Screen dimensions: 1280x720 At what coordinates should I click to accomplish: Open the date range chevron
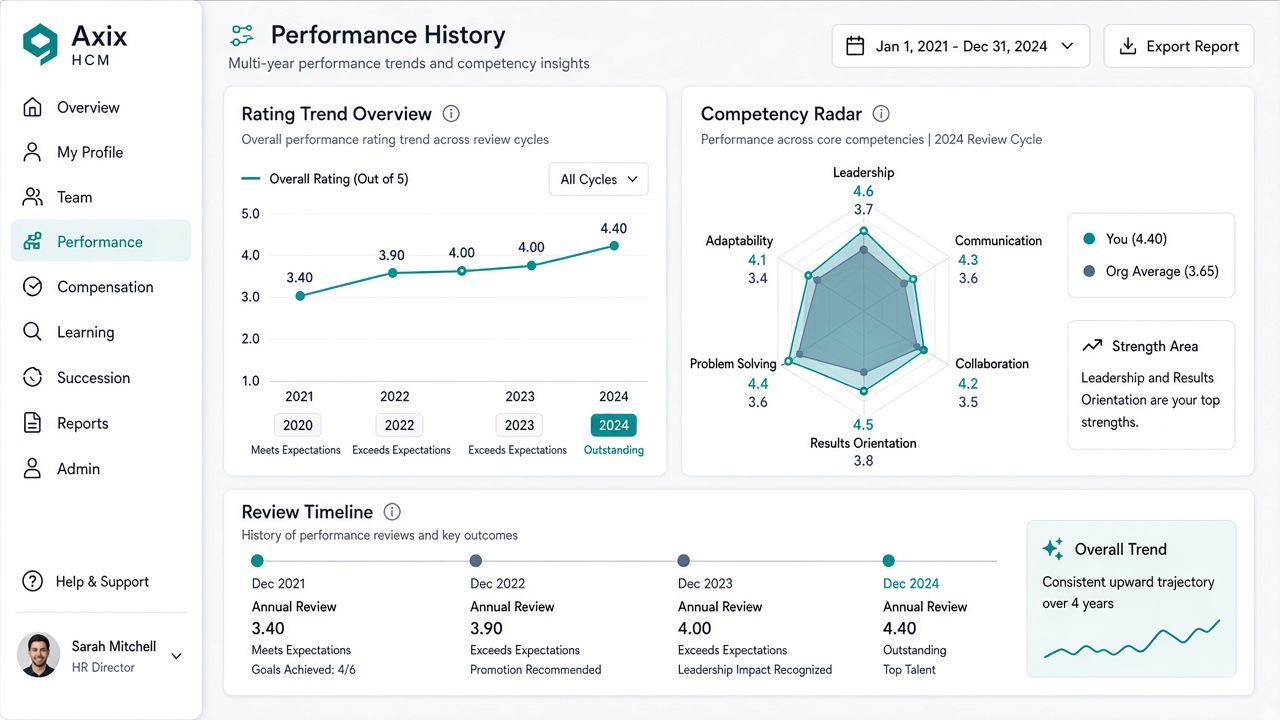pyautogui.click(x=1067, y=46)
